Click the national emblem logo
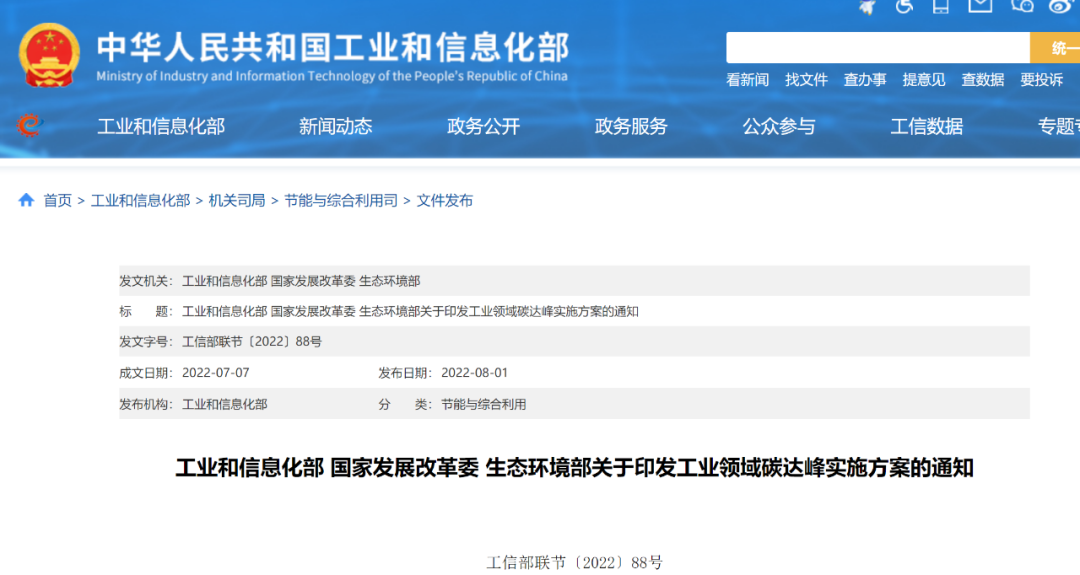The width and height of the screenshot is (1080, 575). click(x=49, y=57)
